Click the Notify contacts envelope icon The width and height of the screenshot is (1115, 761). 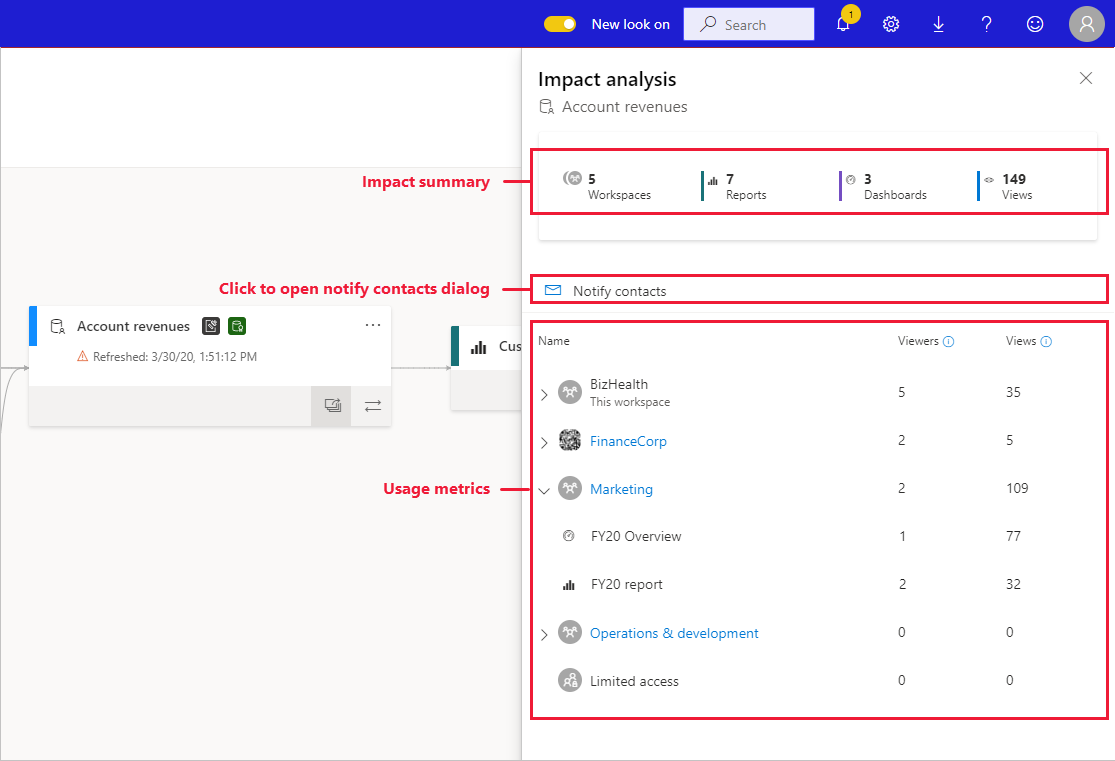point(553,289)
